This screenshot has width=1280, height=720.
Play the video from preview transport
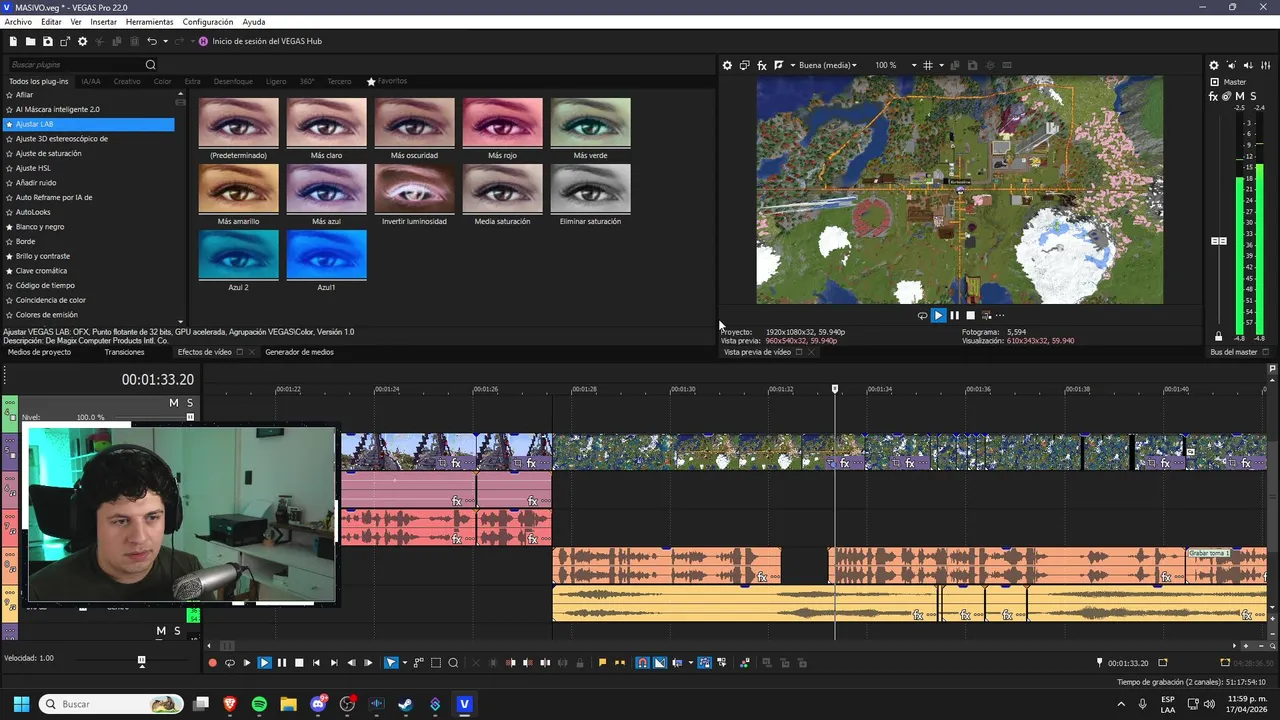pos(938,316)
